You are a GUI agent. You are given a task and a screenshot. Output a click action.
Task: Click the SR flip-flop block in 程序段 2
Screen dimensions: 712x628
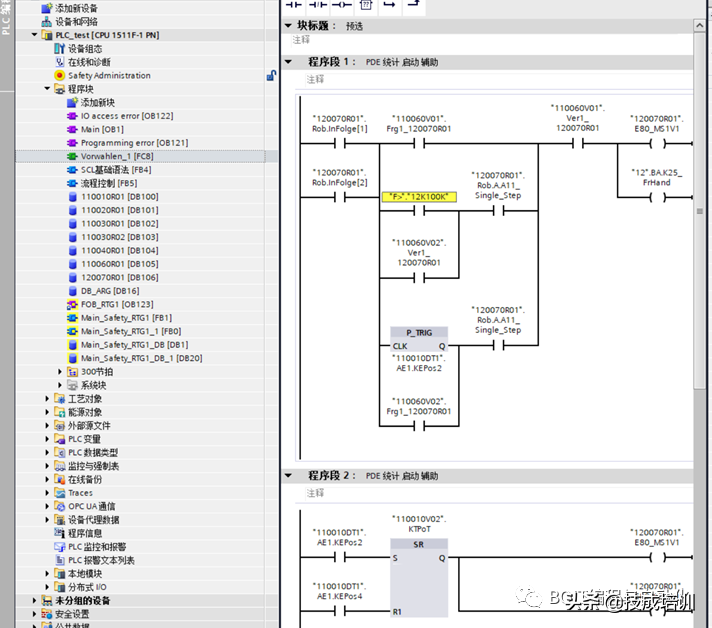click(418, 543)
